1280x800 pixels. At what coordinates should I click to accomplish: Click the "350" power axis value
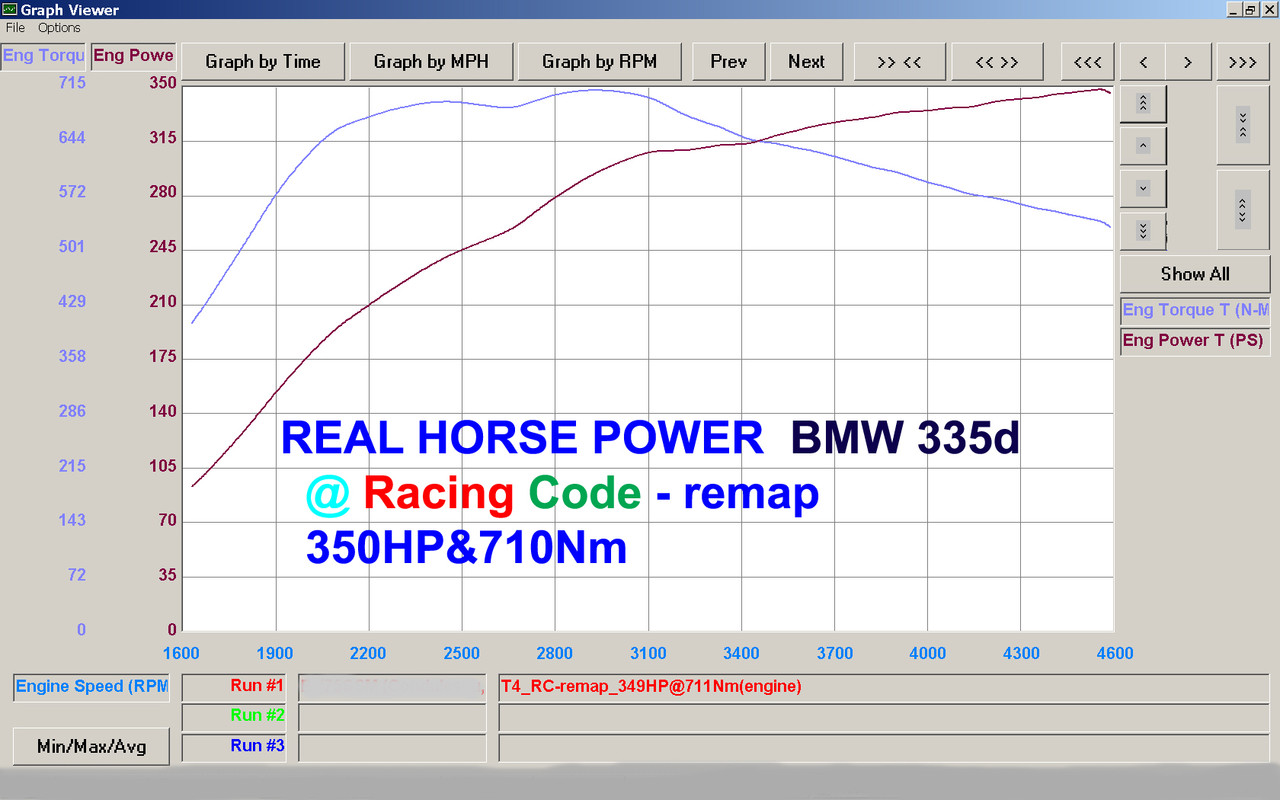(163, 83)
